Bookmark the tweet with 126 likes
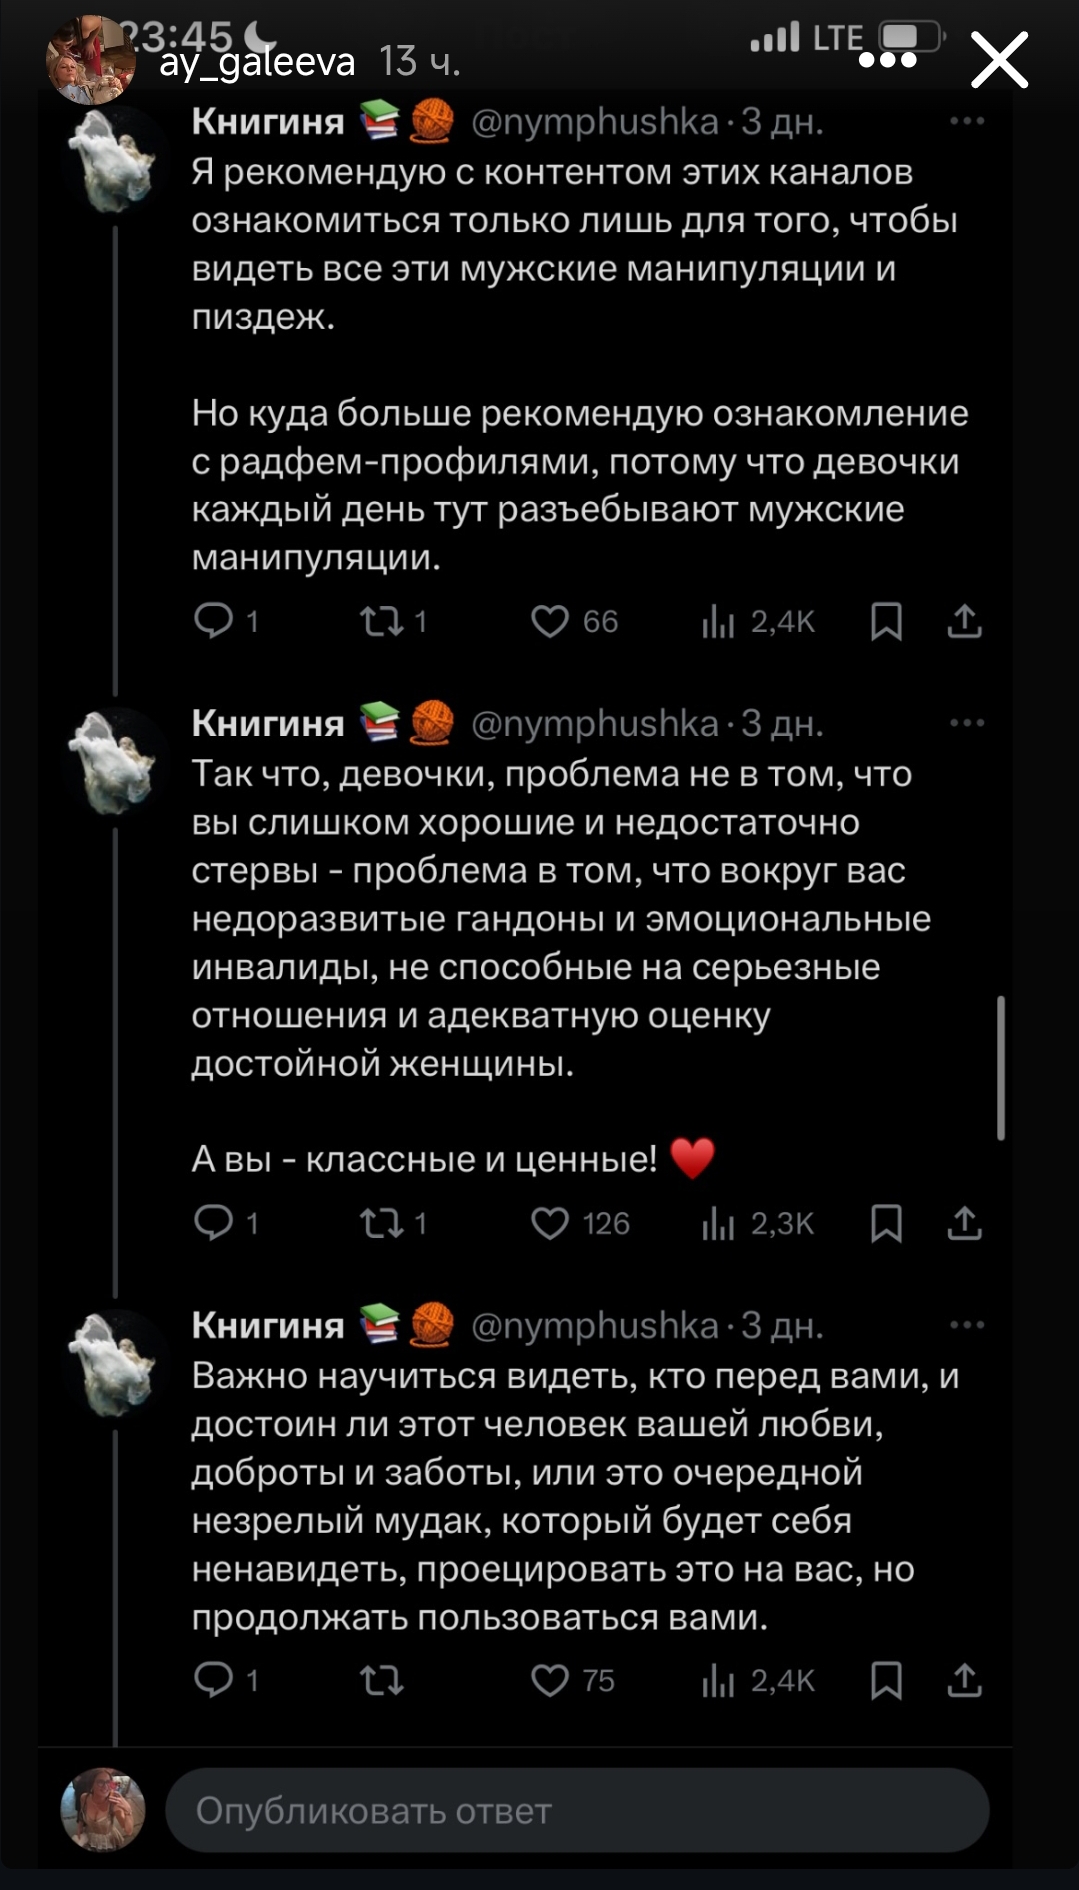The image size is (1079, 1890). pyautogui.click(x=886, y=1223)
